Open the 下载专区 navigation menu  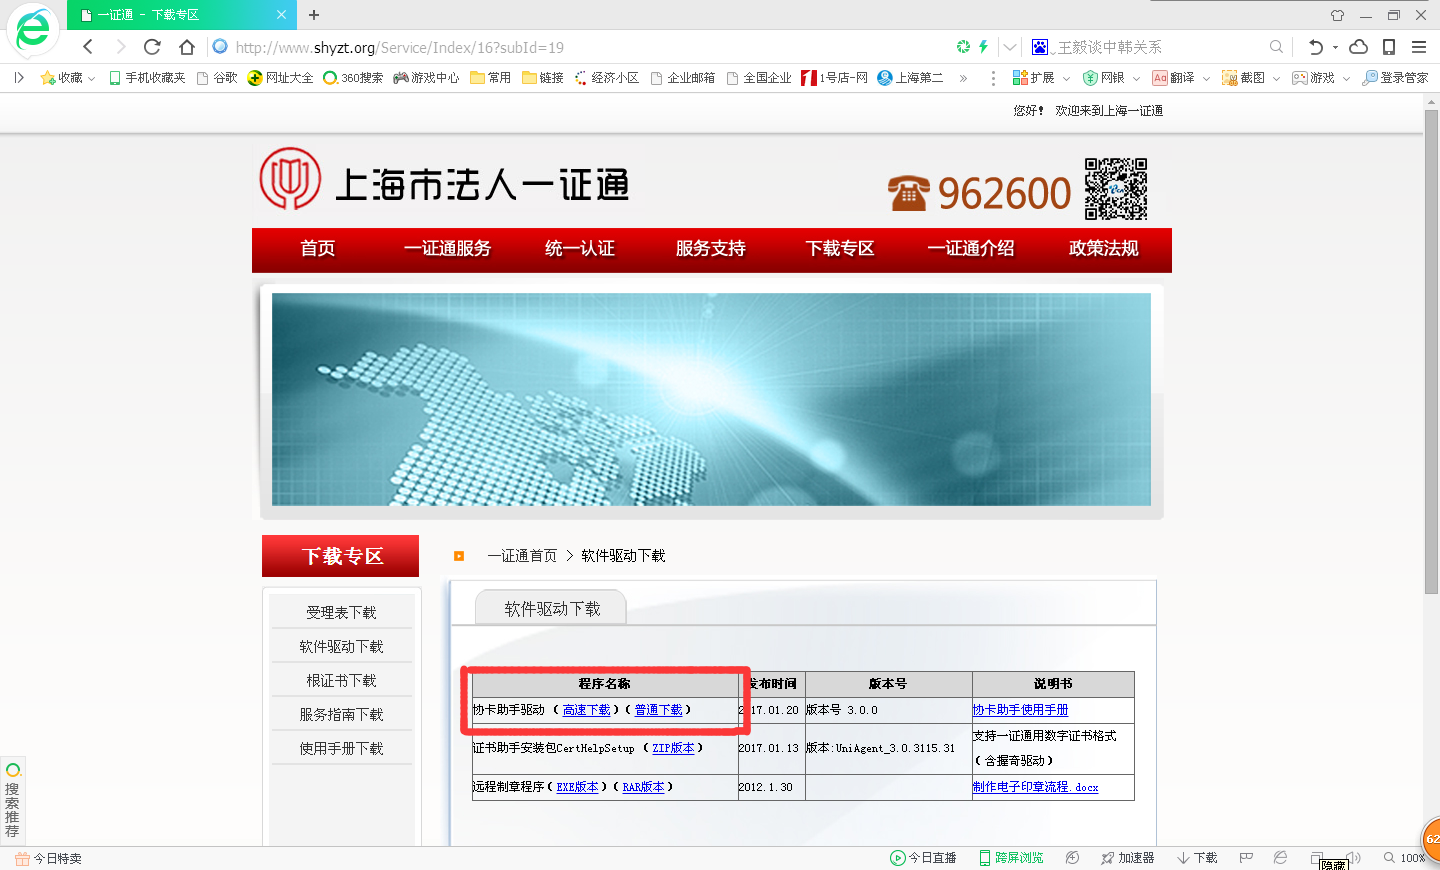tap(840, 249)
